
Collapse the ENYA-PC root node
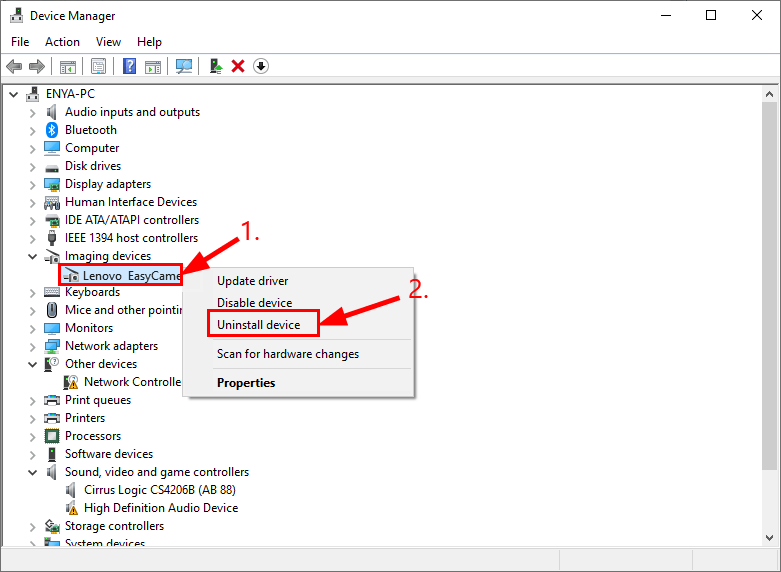point(13,94)
